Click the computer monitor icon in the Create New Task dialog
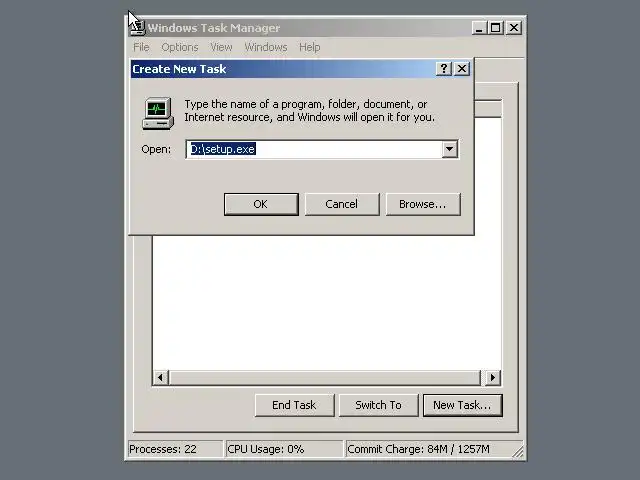Viewport: 640px width, 480px height. pos(158,113)
